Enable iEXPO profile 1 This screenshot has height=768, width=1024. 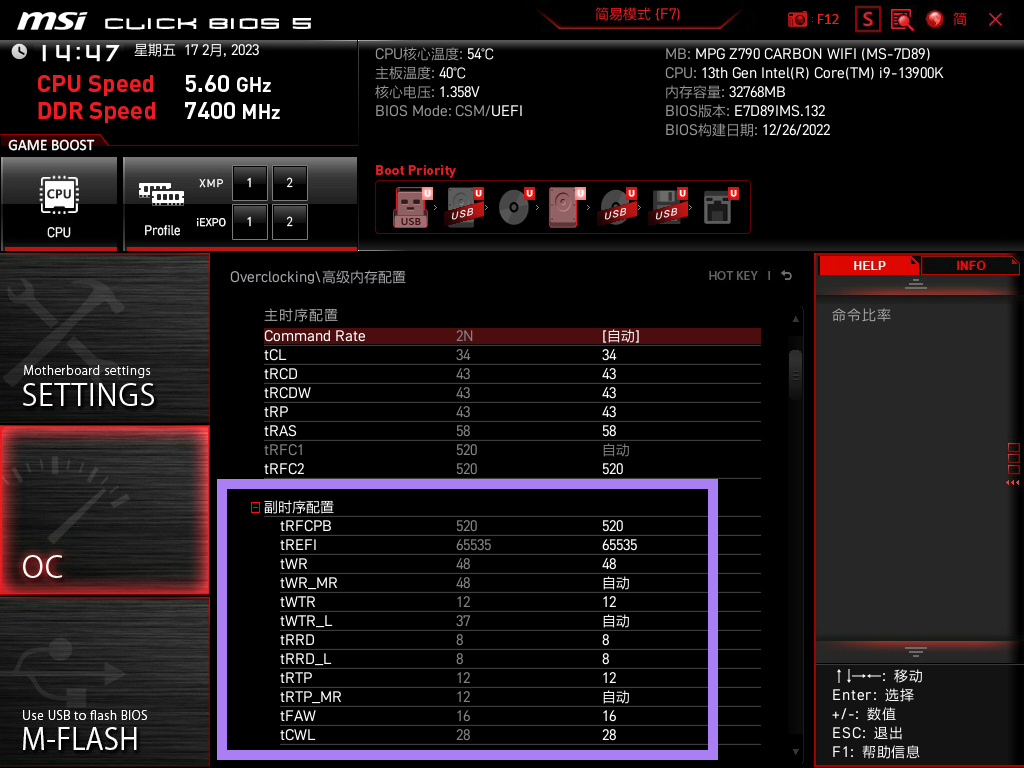point(249,221)
